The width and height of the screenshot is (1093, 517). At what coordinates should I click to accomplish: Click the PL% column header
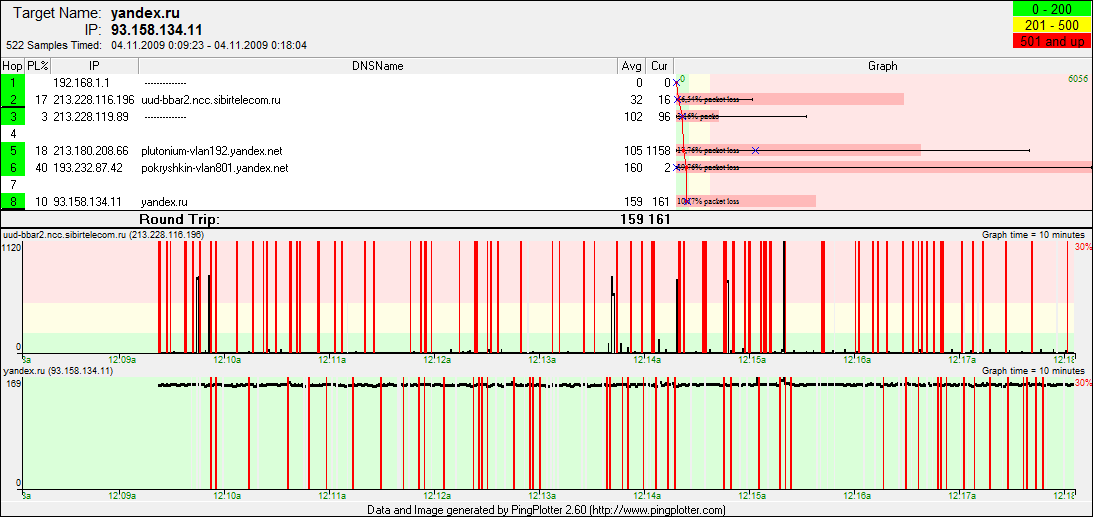pyautogui.click(x=37, y=66)
